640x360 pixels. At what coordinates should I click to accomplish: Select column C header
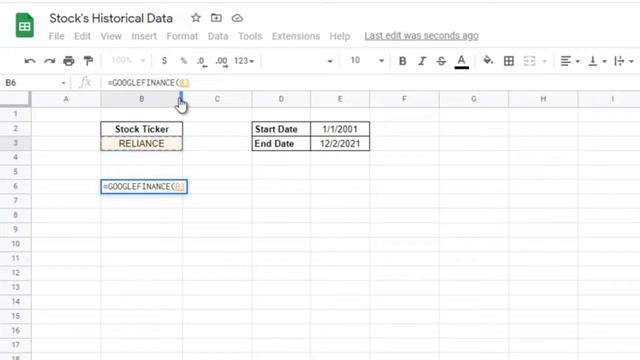[217, 99]
